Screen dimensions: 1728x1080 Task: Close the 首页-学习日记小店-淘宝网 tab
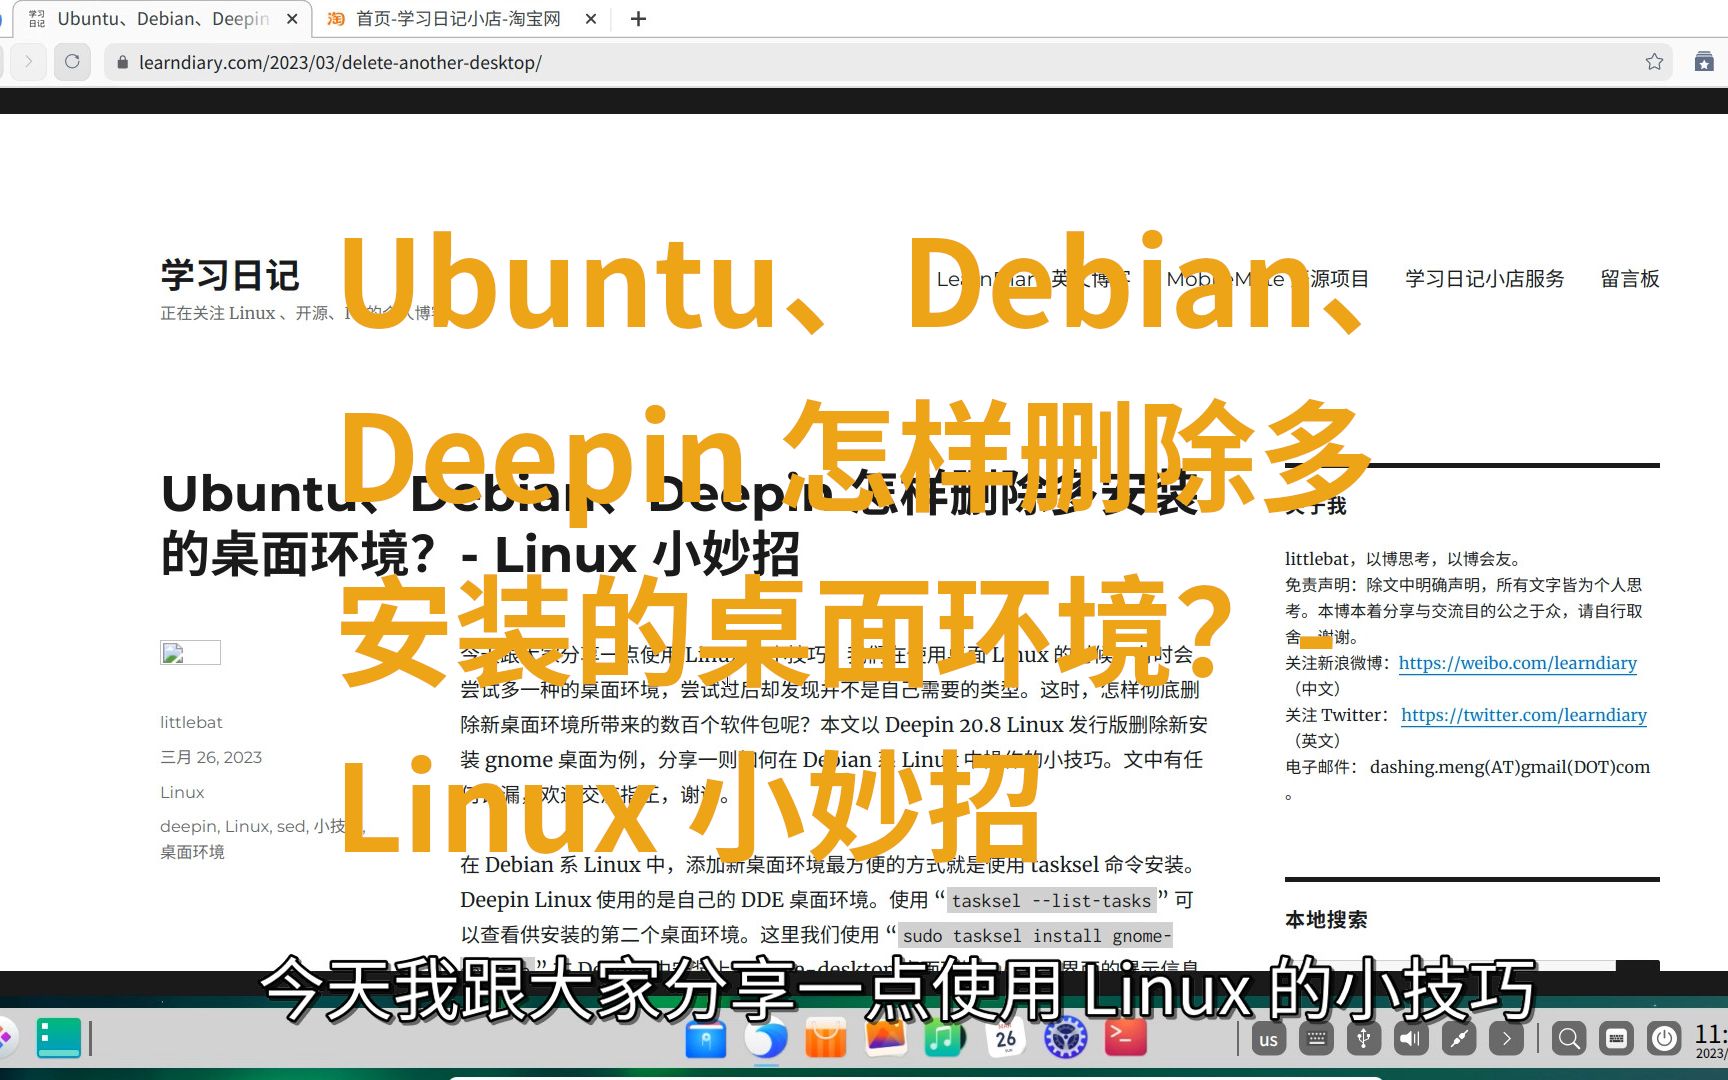(591, 19)
